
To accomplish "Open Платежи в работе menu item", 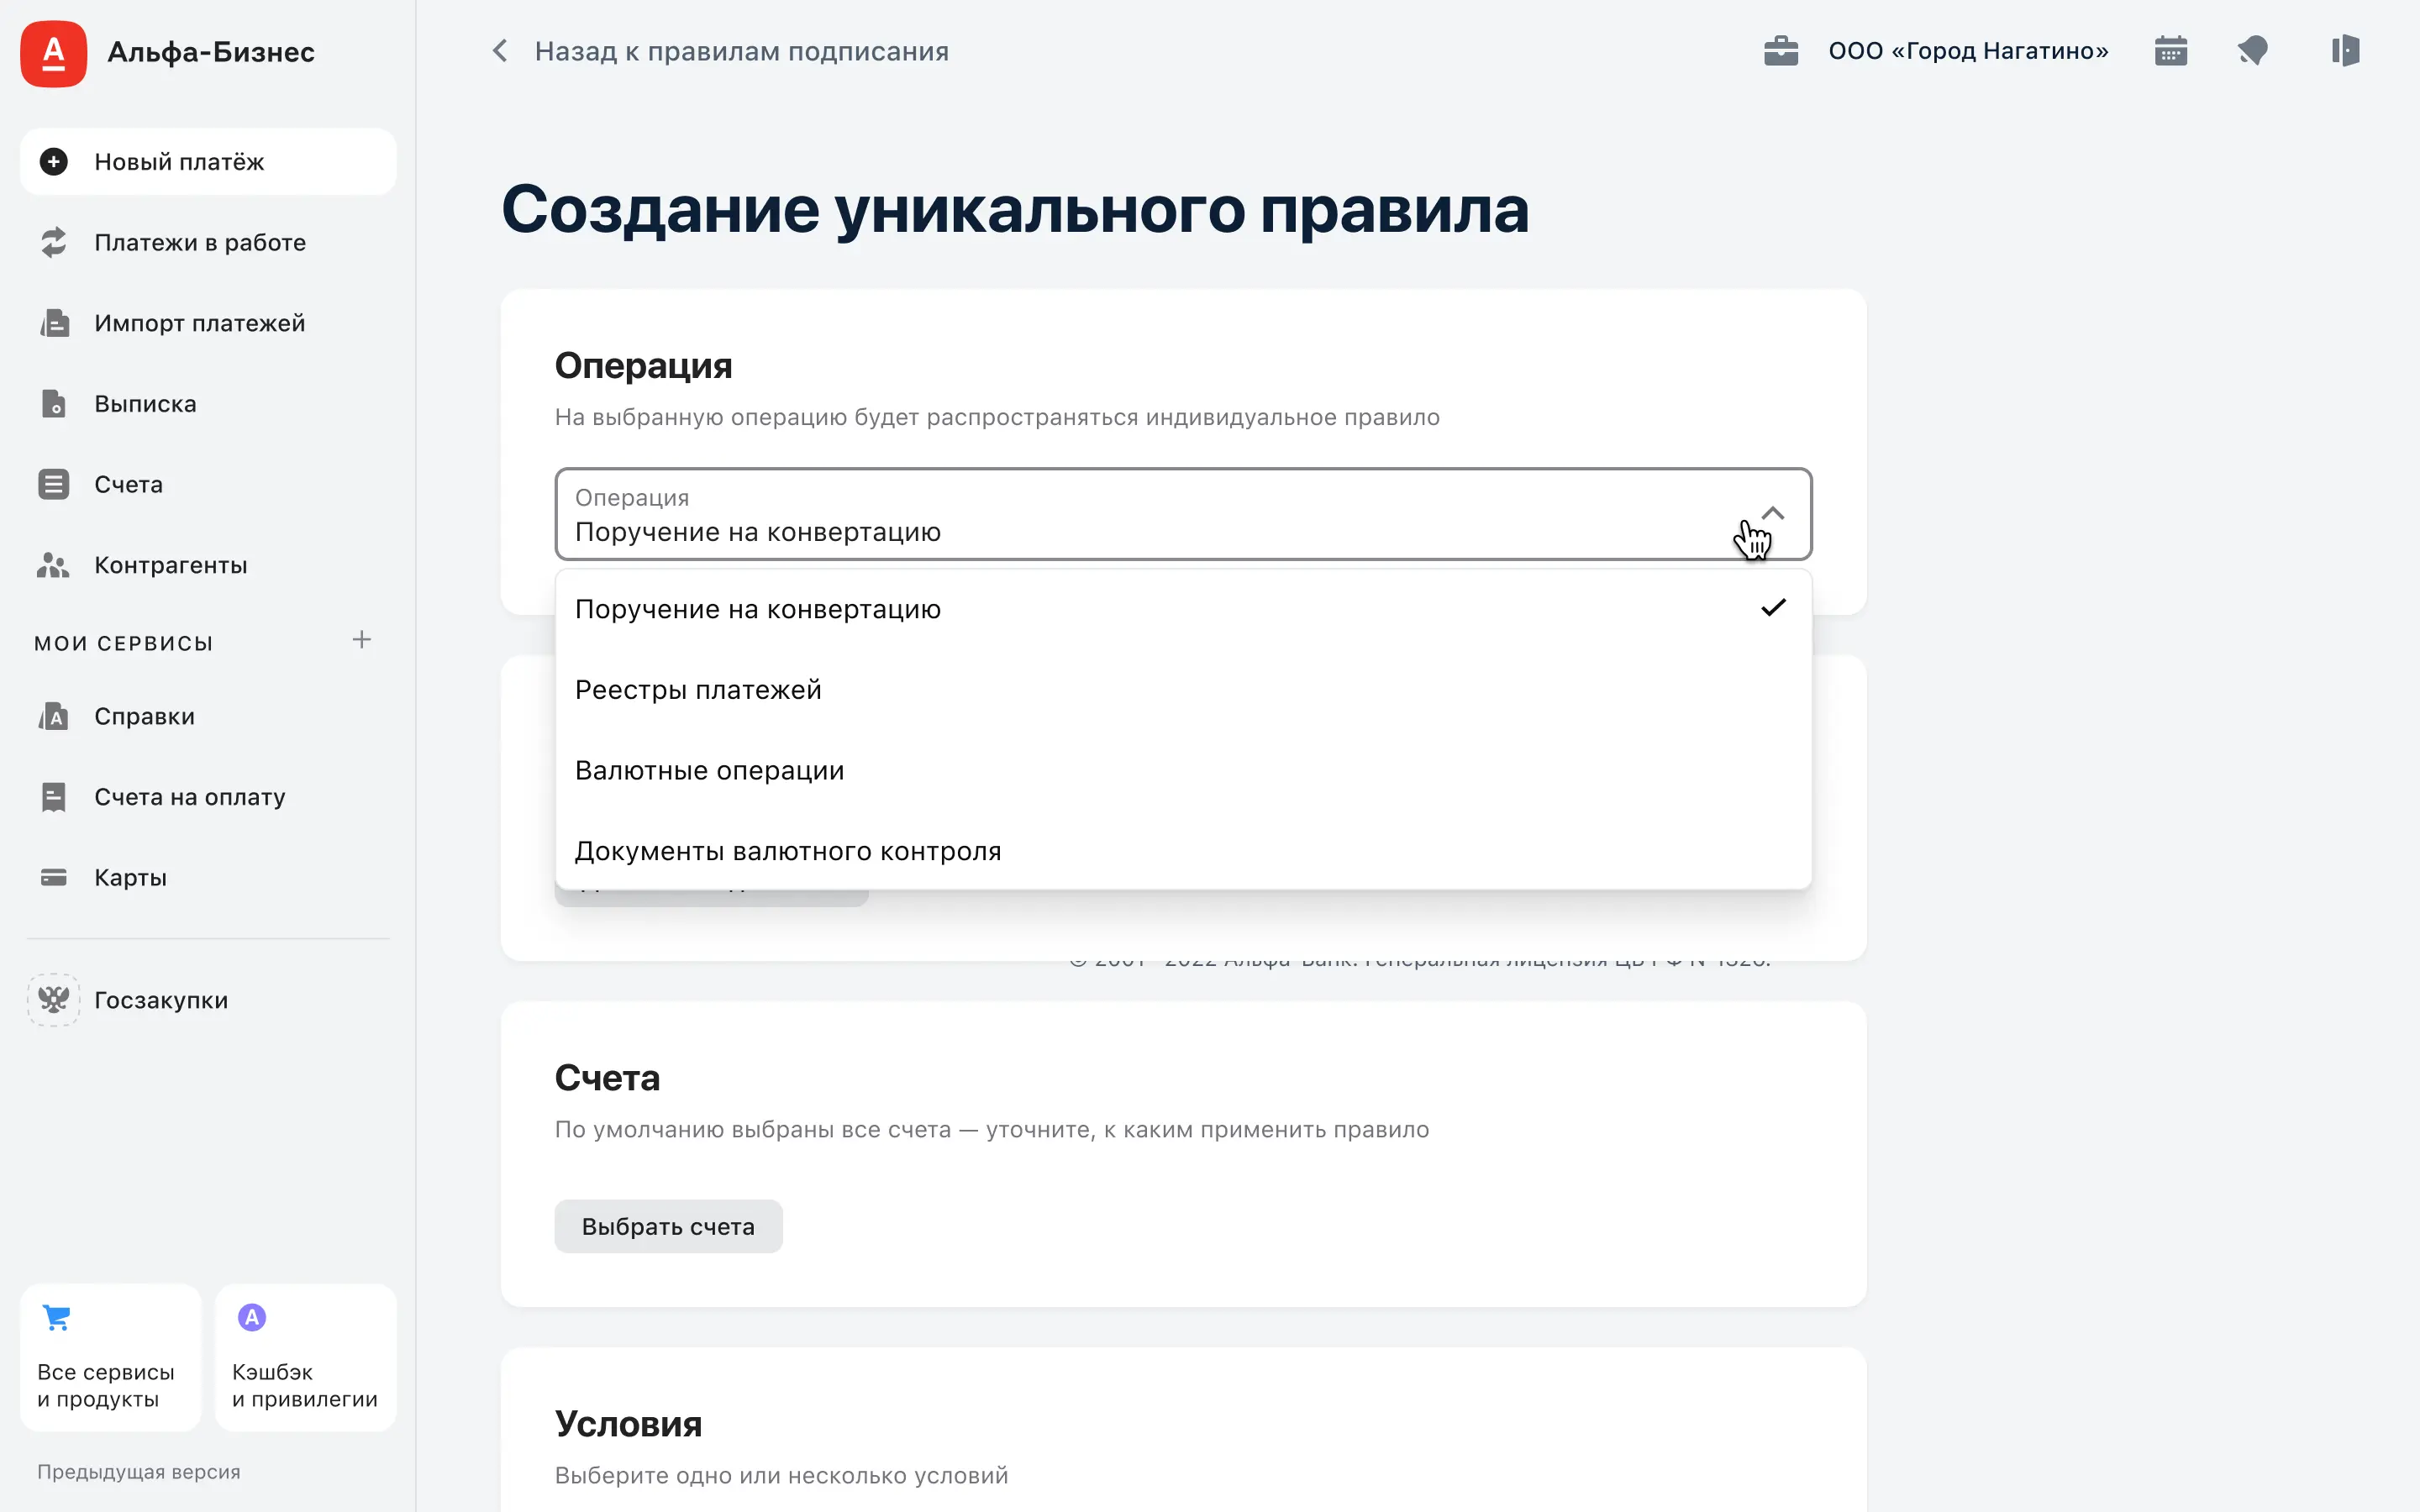I will (200, 243).
